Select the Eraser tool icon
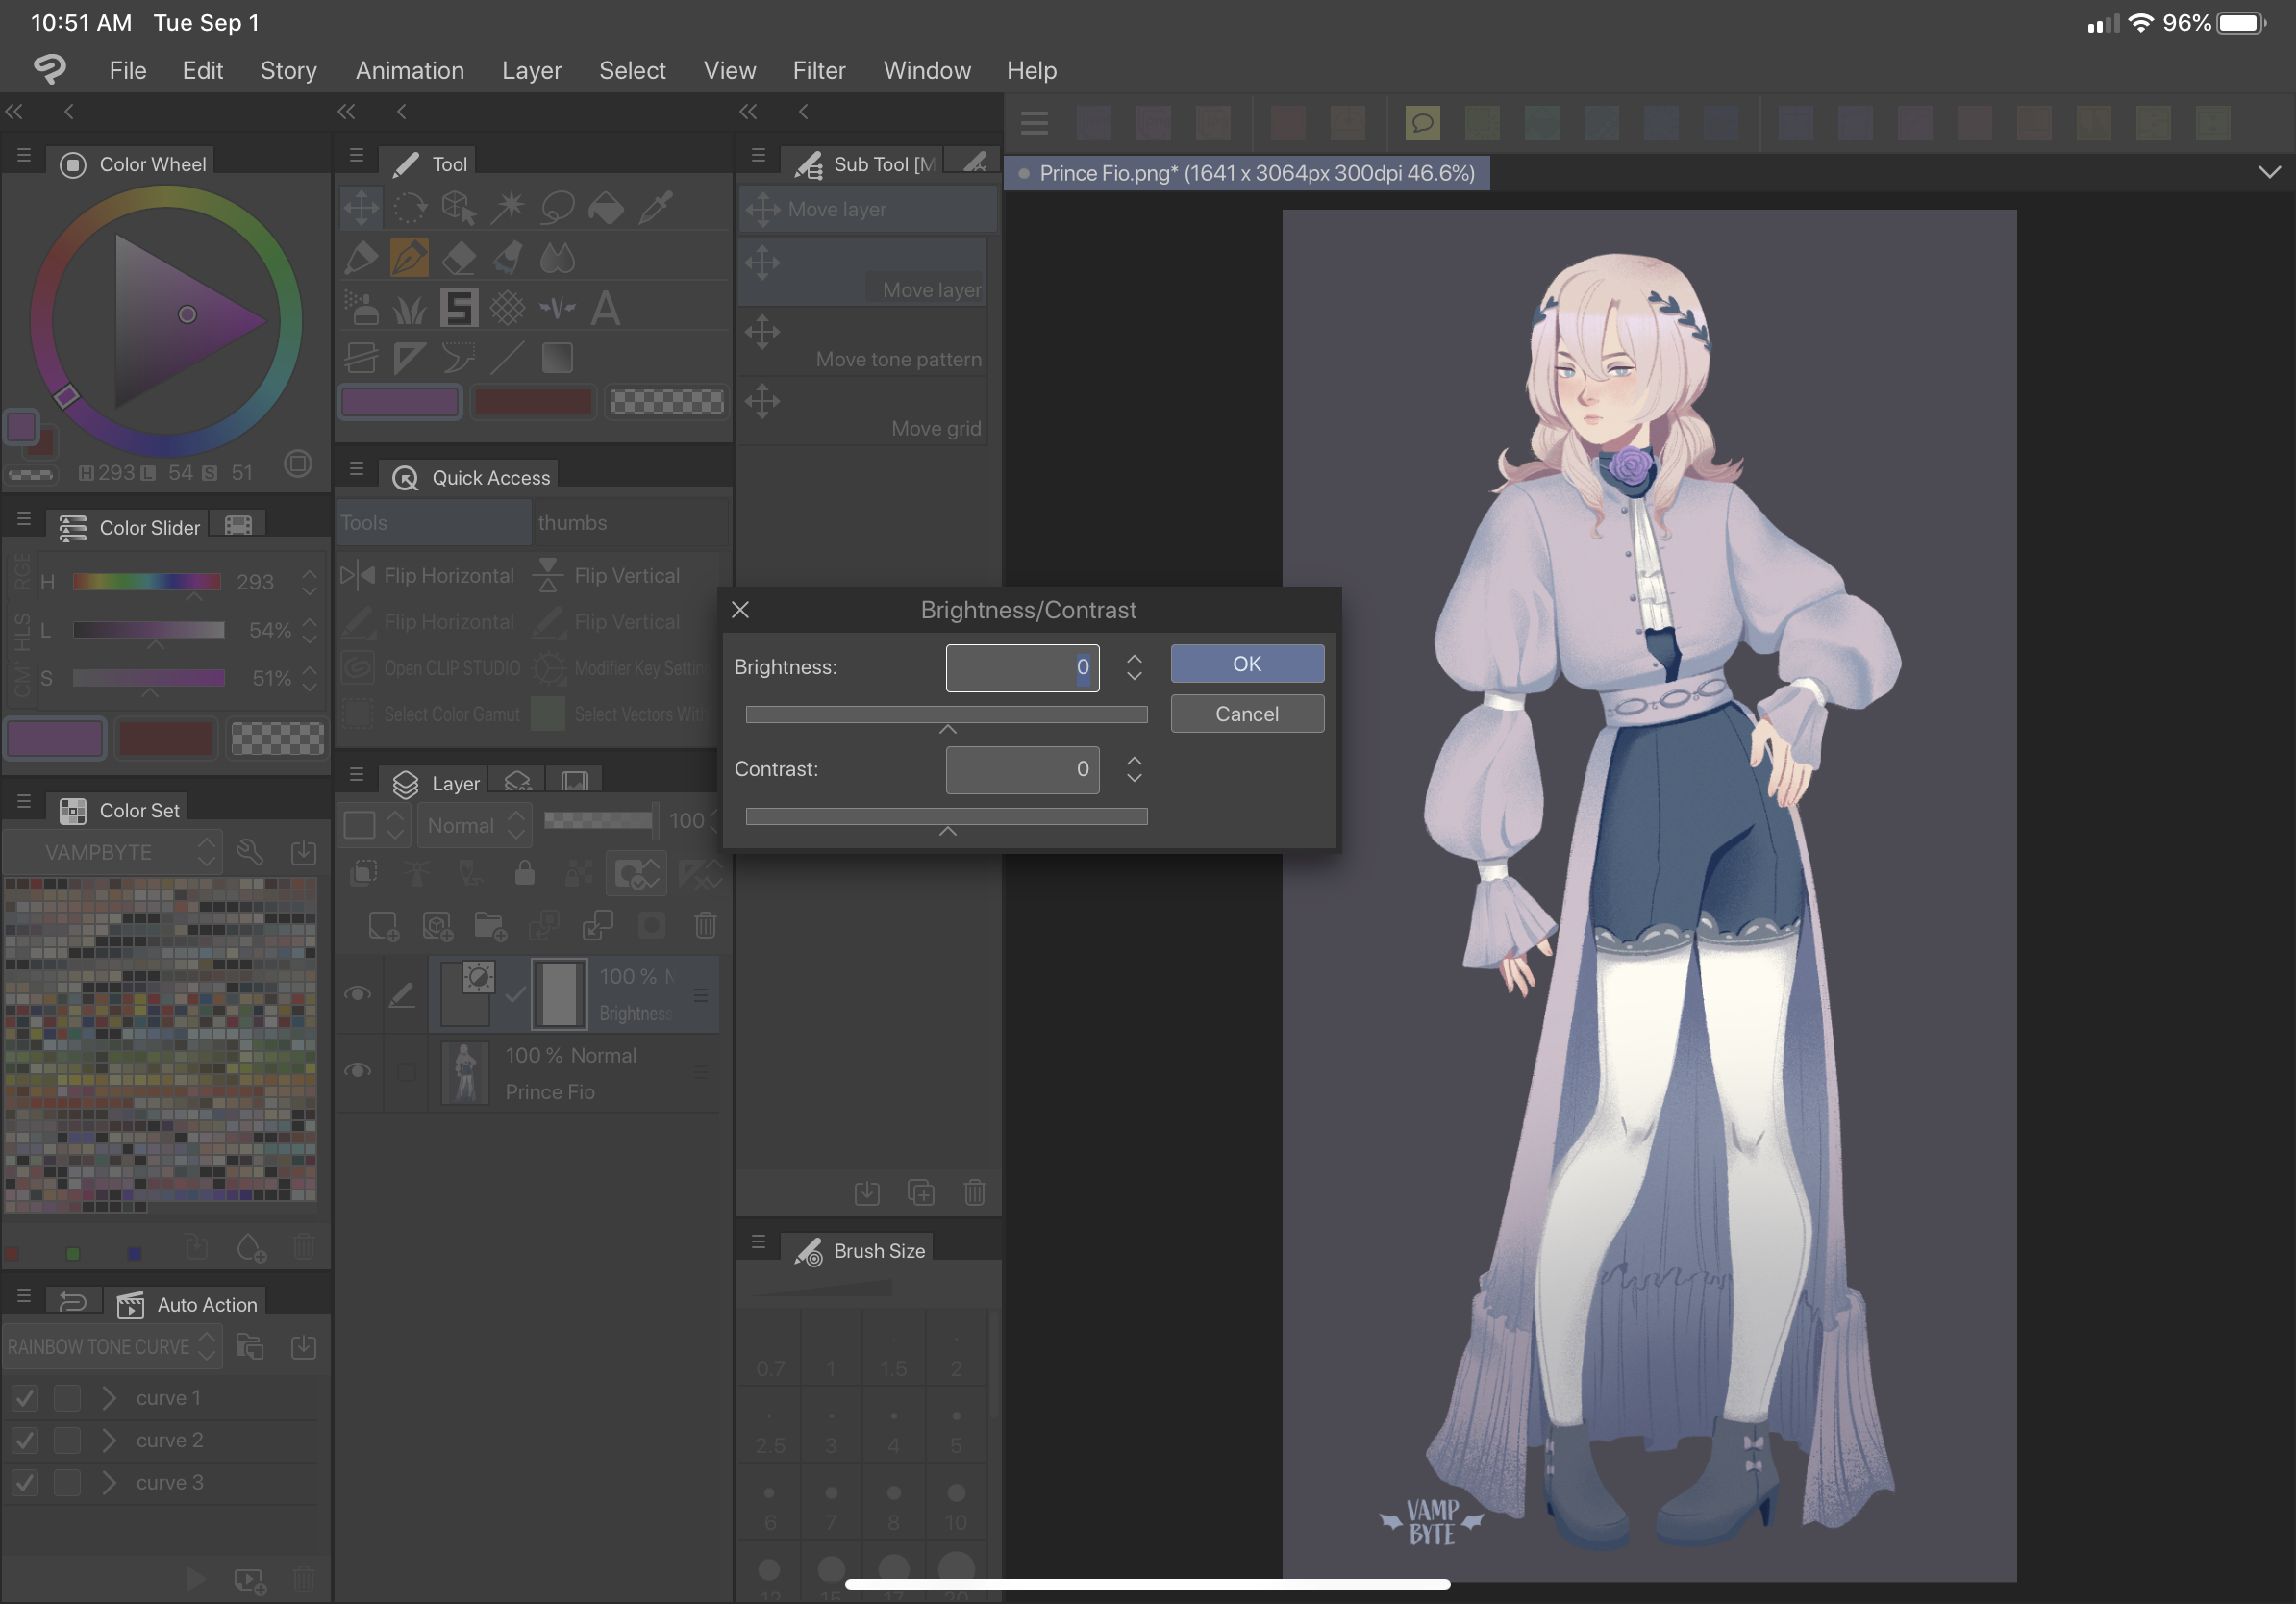Screen dimensions: 2296x1604 [x=459, y=258]
